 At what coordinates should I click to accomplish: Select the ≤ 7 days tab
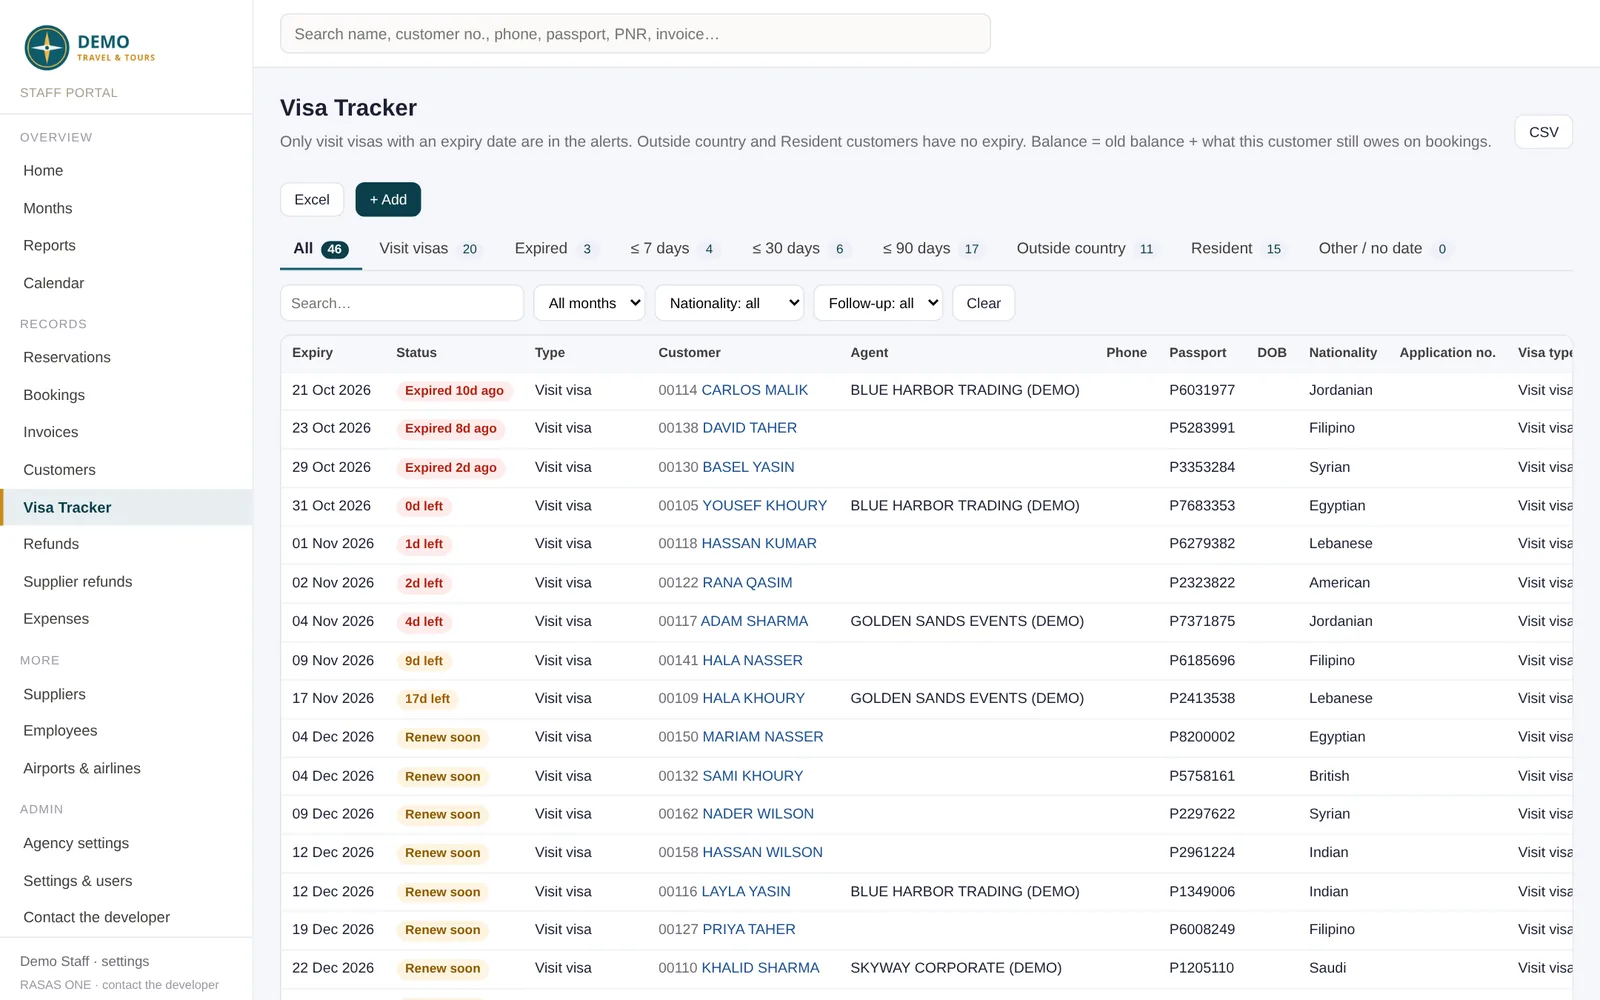coord(674,249)
